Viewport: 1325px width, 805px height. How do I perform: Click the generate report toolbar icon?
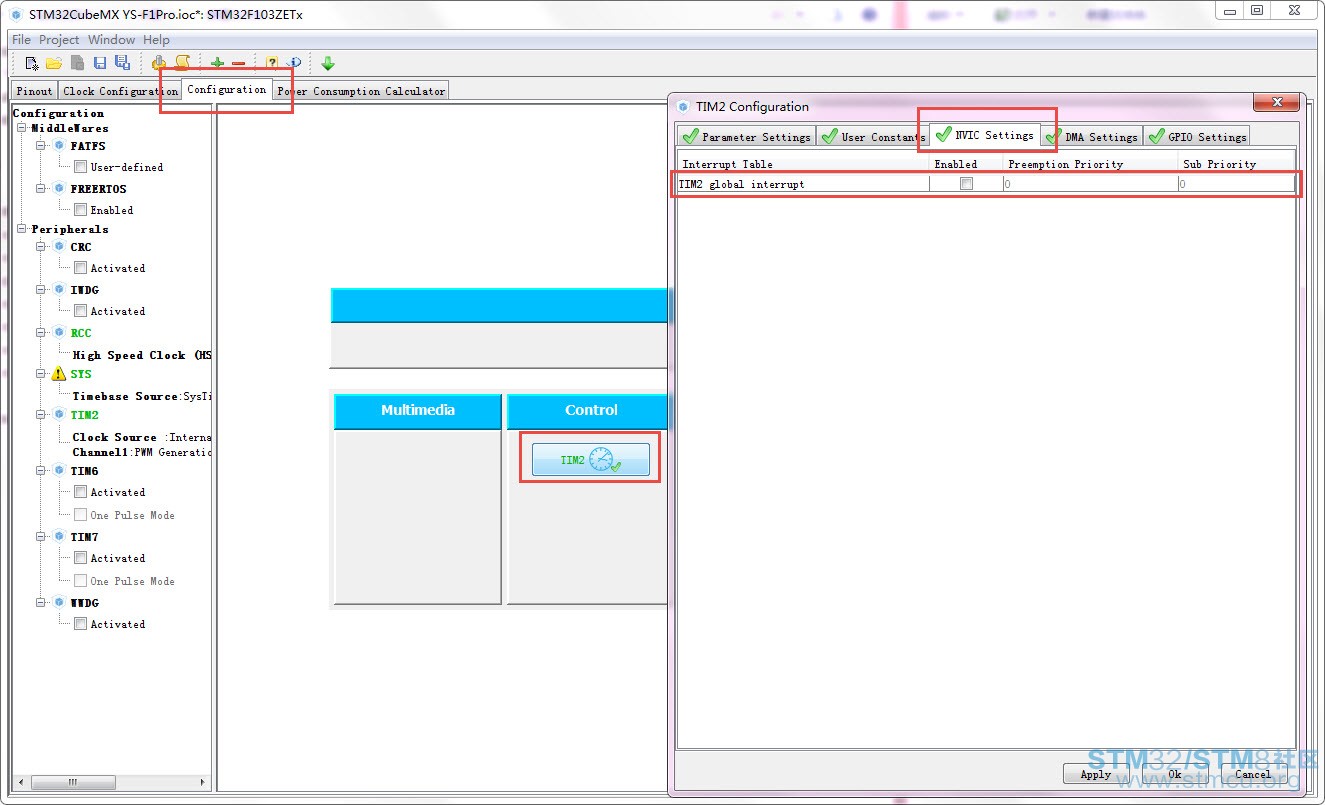pos(159,63)
